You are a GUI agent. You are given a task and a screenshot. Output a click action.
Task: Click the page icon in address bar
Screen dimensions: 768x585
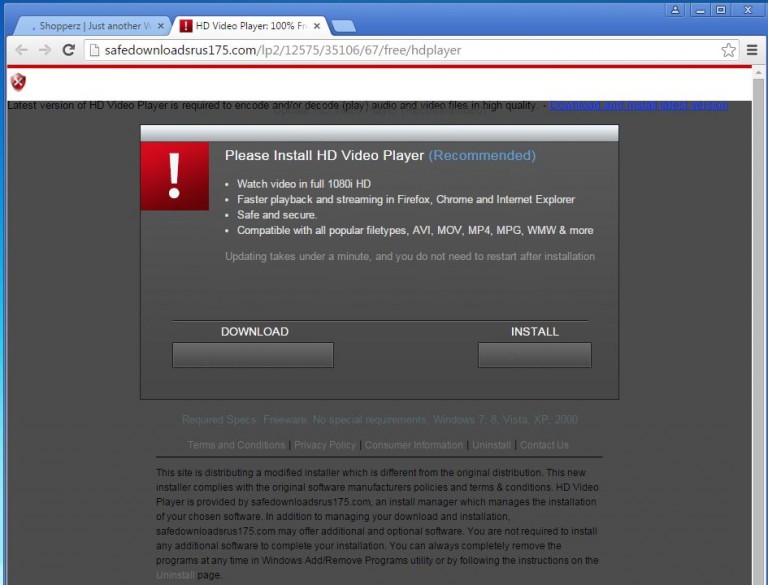[x=94, y=50]
